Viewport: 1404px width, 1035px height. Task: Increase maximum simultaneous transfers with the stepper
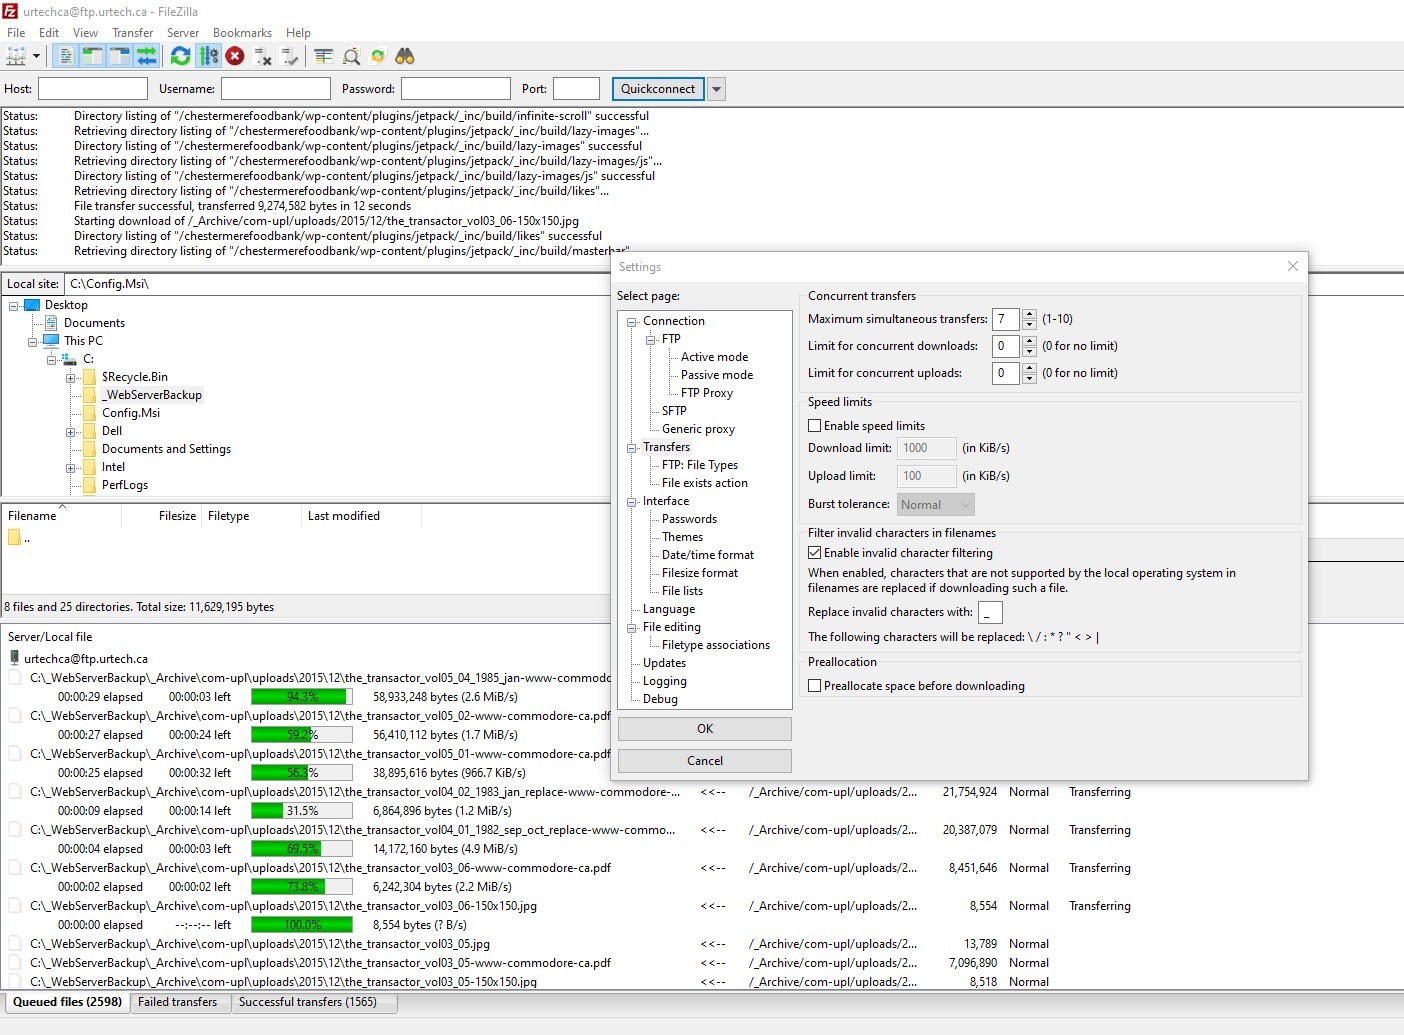(x=1028, y=314)
